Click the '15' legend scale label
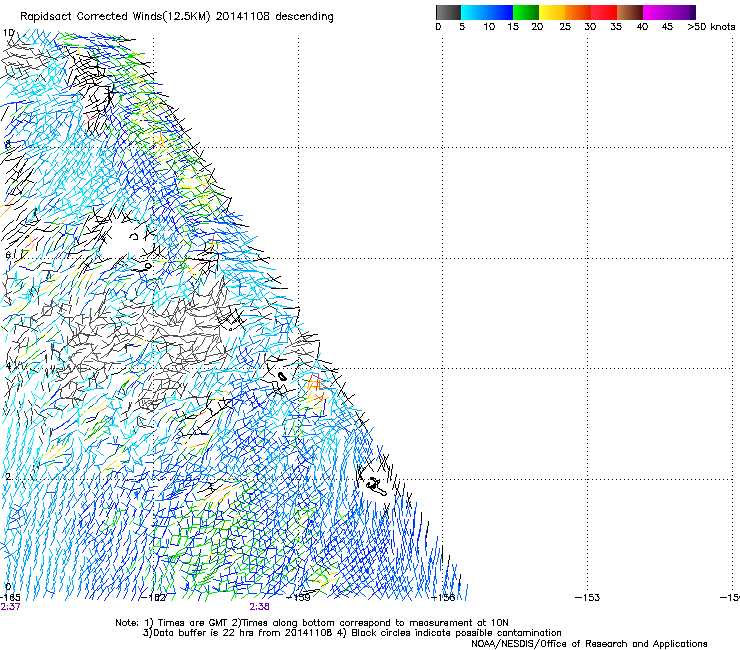The width and height of the screenshot is (740, 650). [x=513, y=27]
